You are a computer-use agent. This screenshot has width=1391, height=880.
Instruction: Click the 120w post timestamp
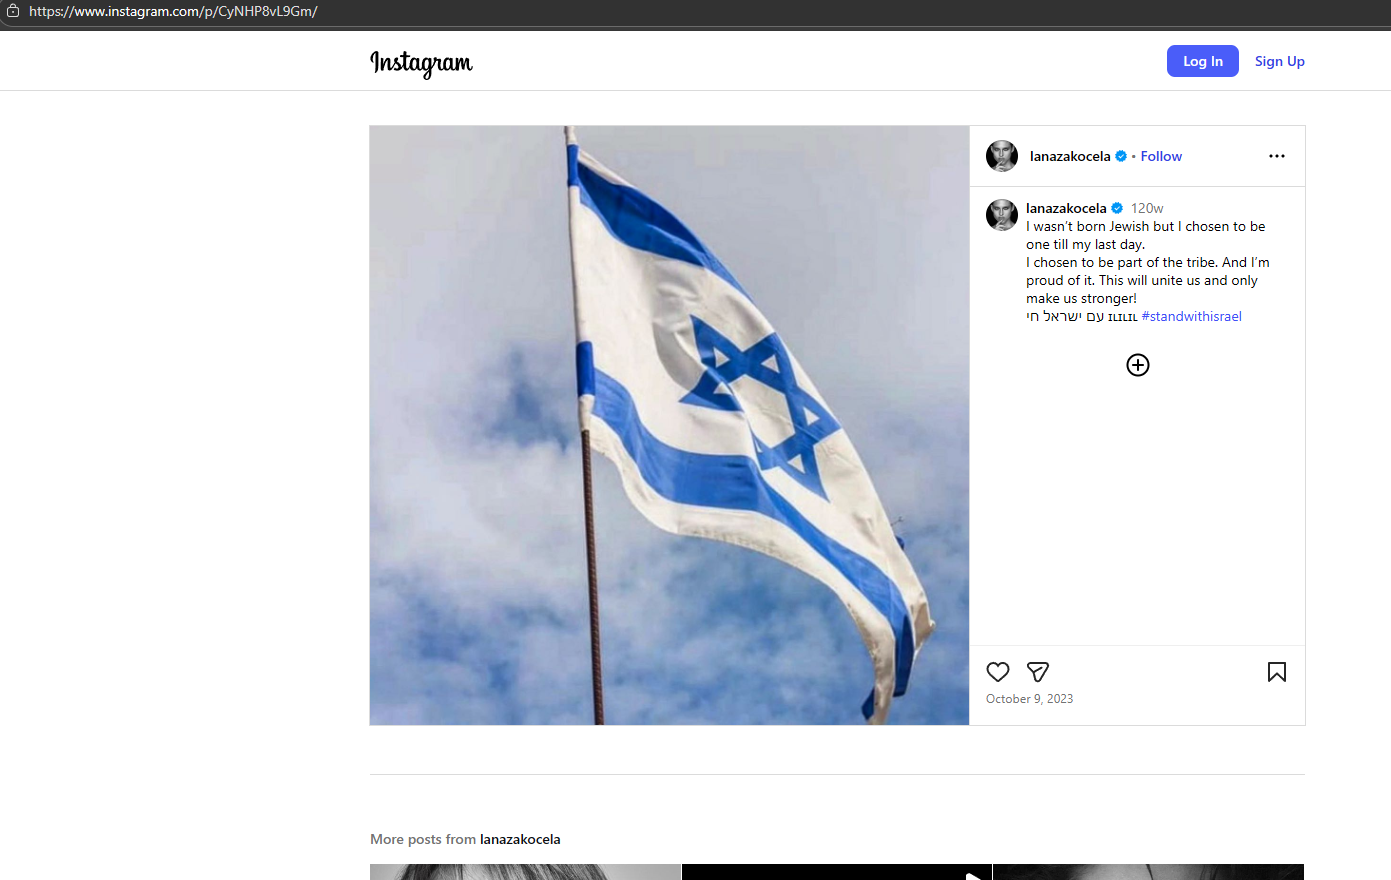click(1147, 208)
